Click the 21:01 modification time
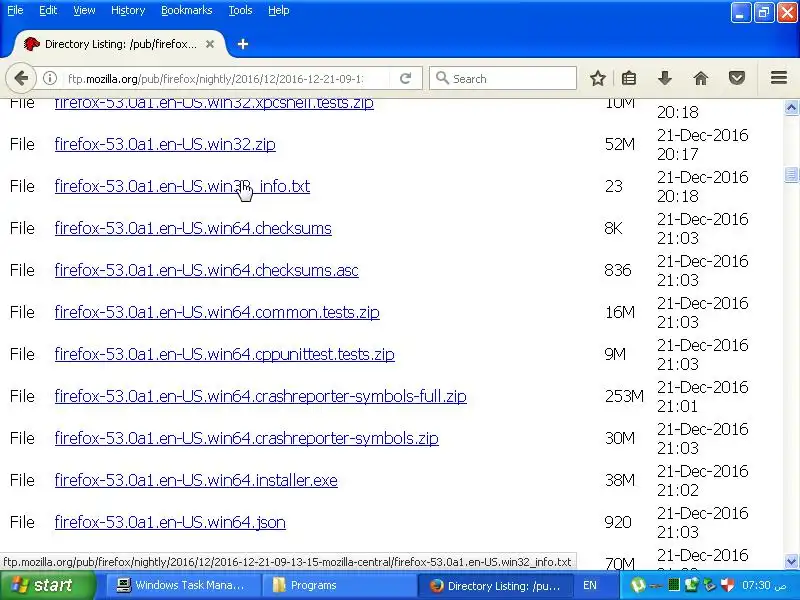 click(x=677, y=407)
